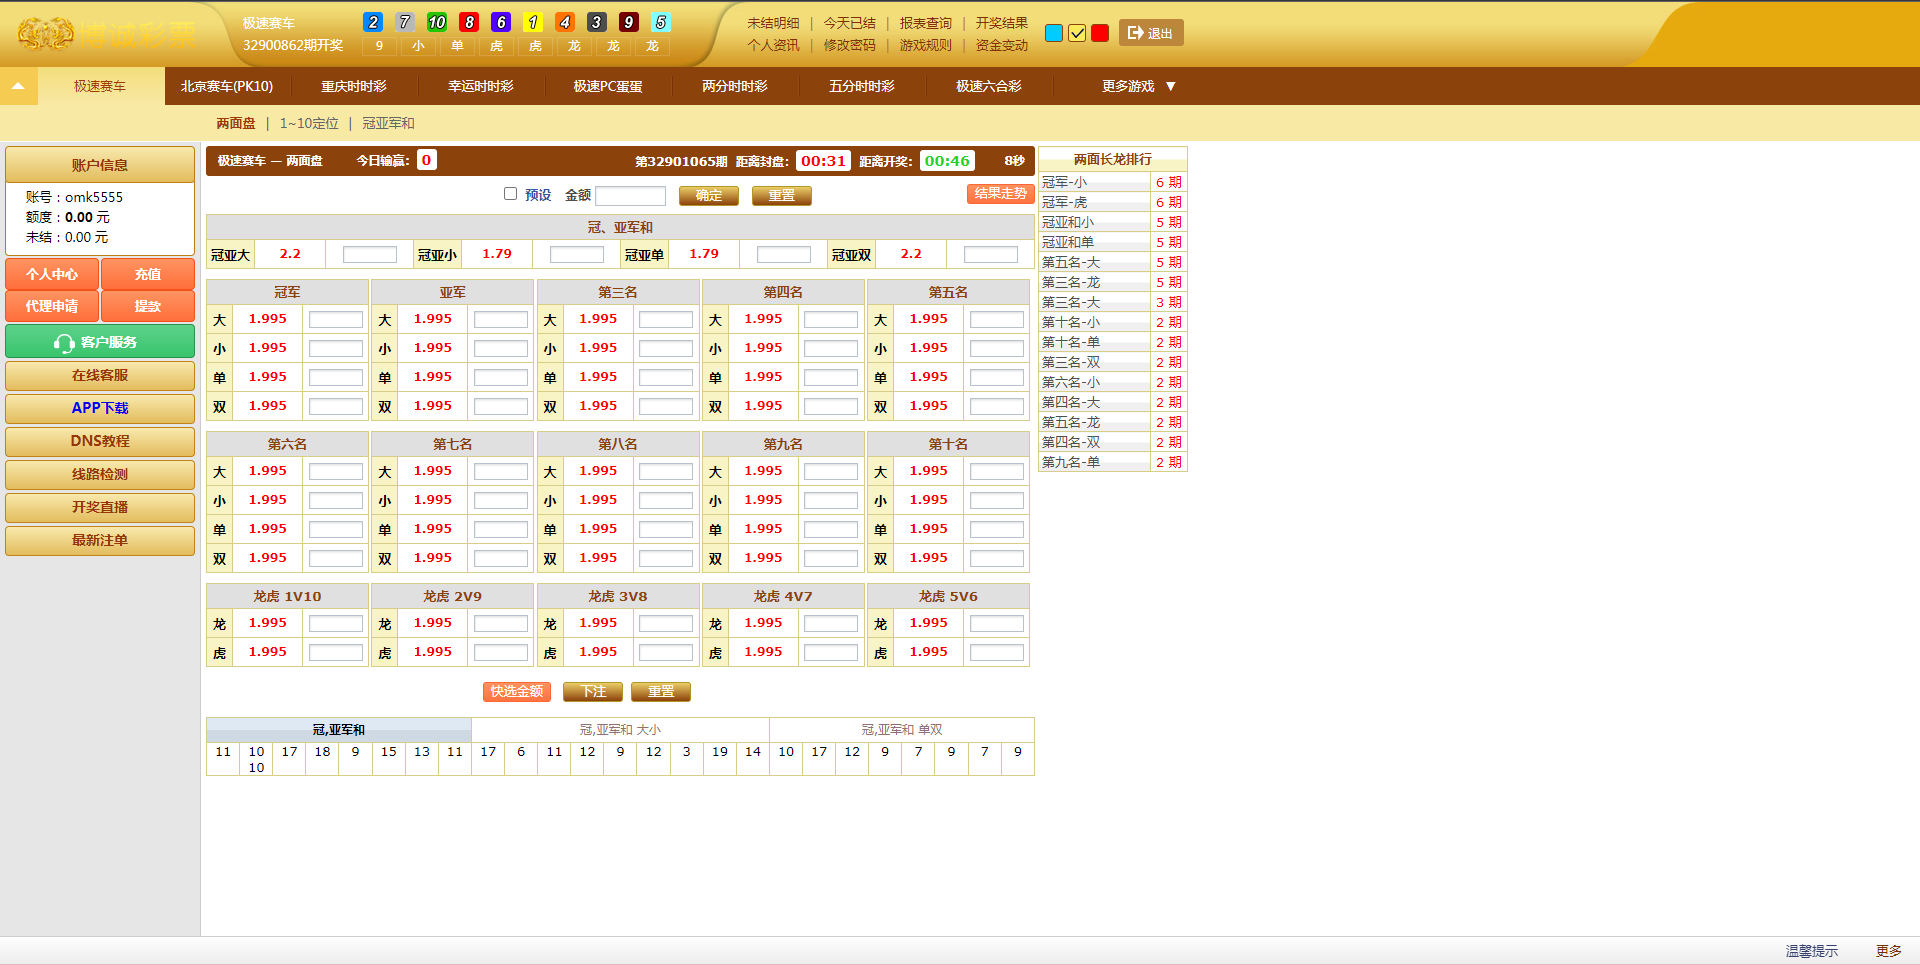Screen dimensions: 1920x965
Task: Click the blue number 2 ball icon
Action: [x=373, y=22]
